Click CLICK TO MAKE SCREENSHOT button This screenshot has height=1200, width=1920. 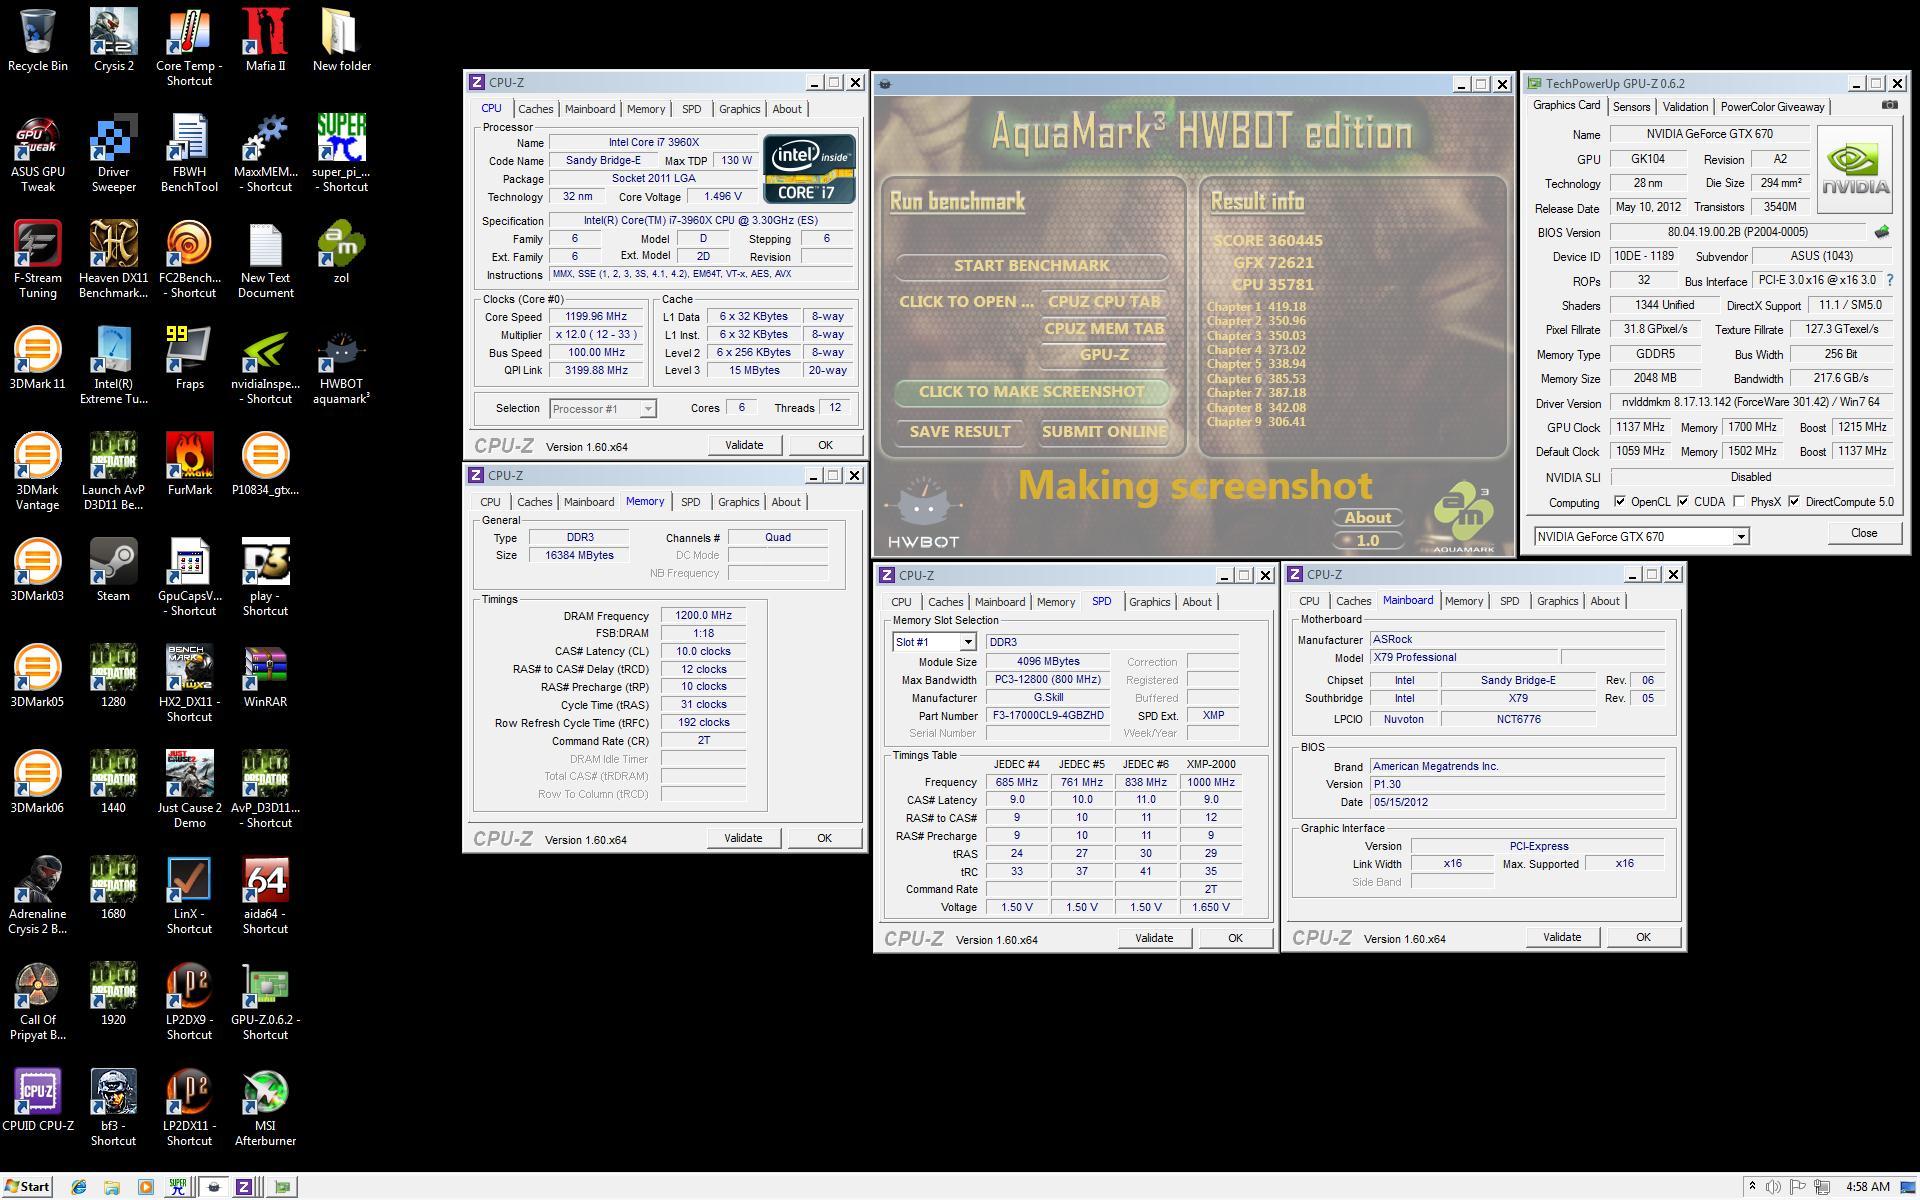click(1031, 392)
